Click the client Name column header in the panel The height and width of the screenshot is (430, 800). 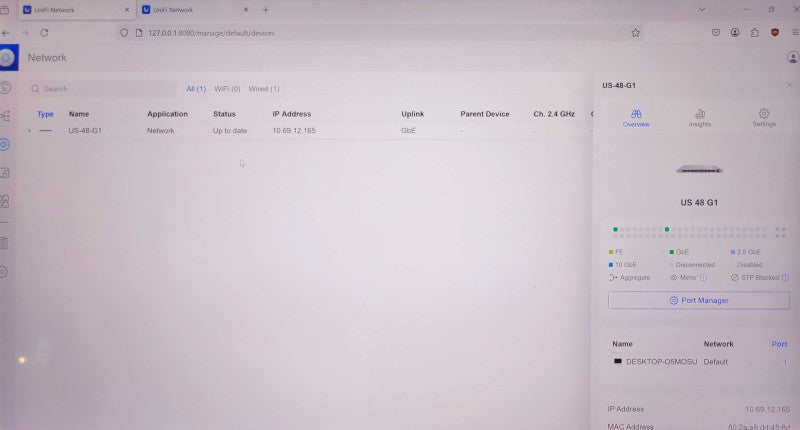click(x=622, y=344)
